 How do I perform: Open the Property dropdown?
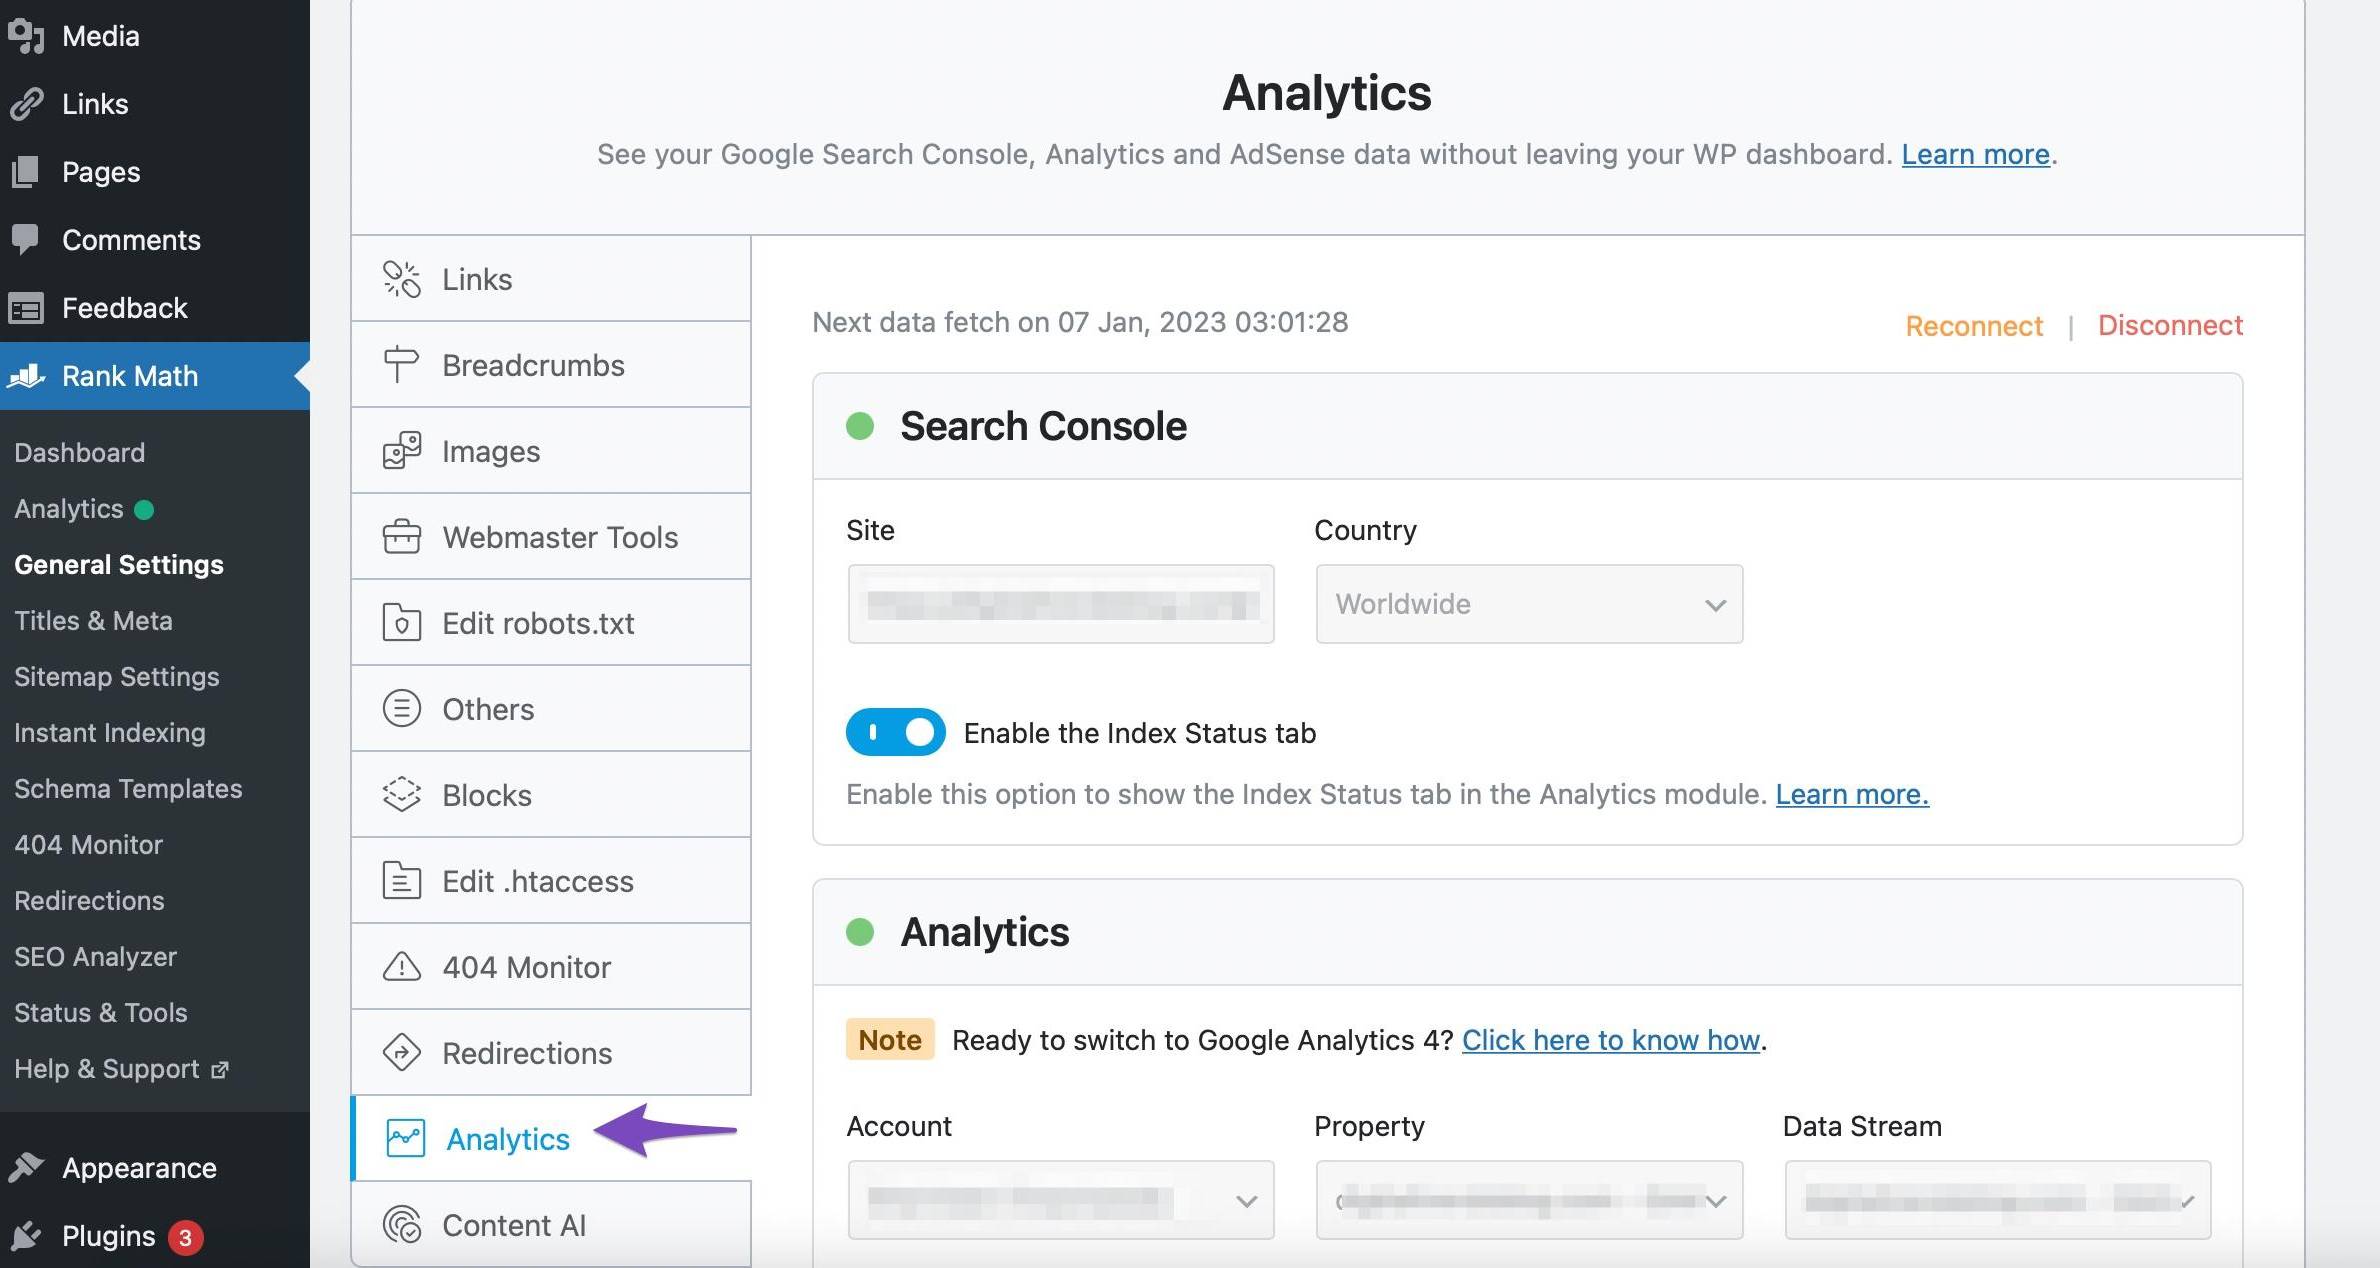pos(1528,1200)
